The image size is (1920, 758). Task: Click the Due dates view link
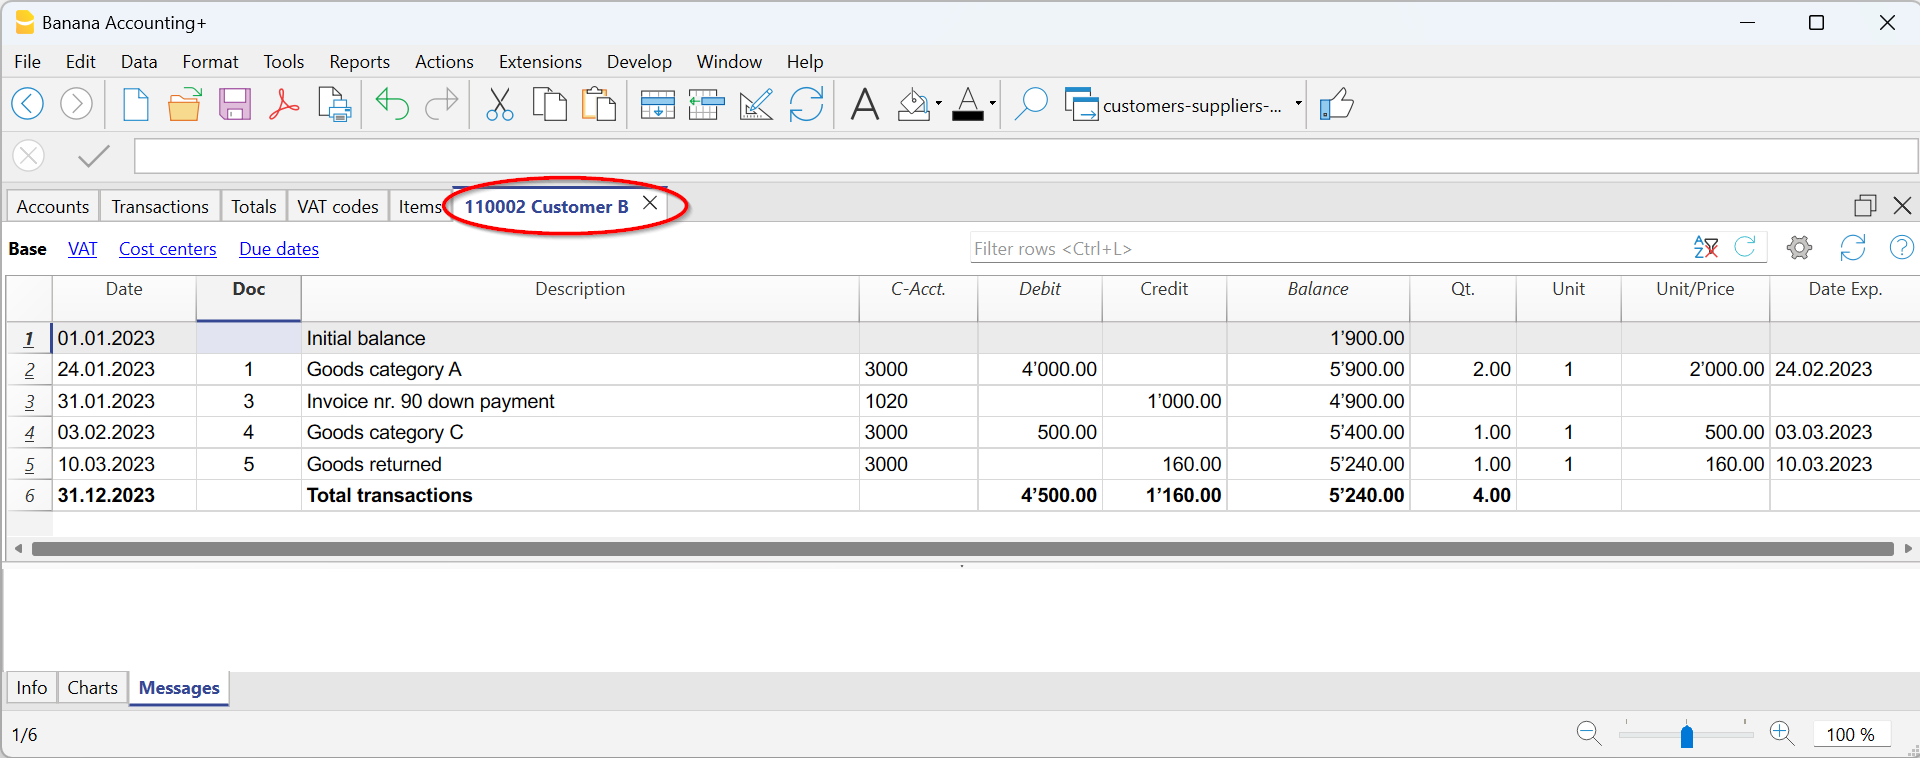point(279,249)
